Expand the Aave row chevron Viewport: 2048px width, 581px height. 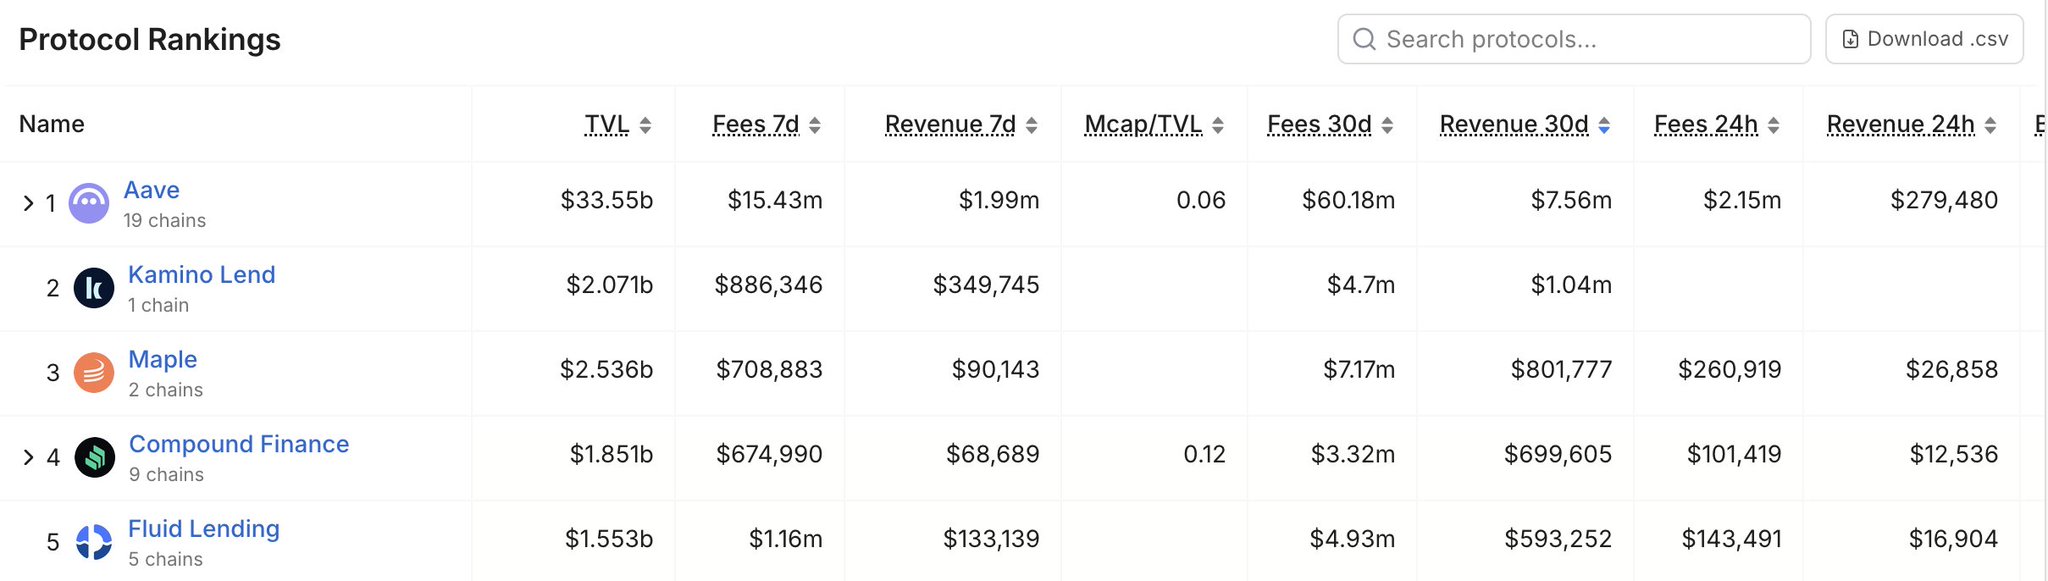point(28,204)
